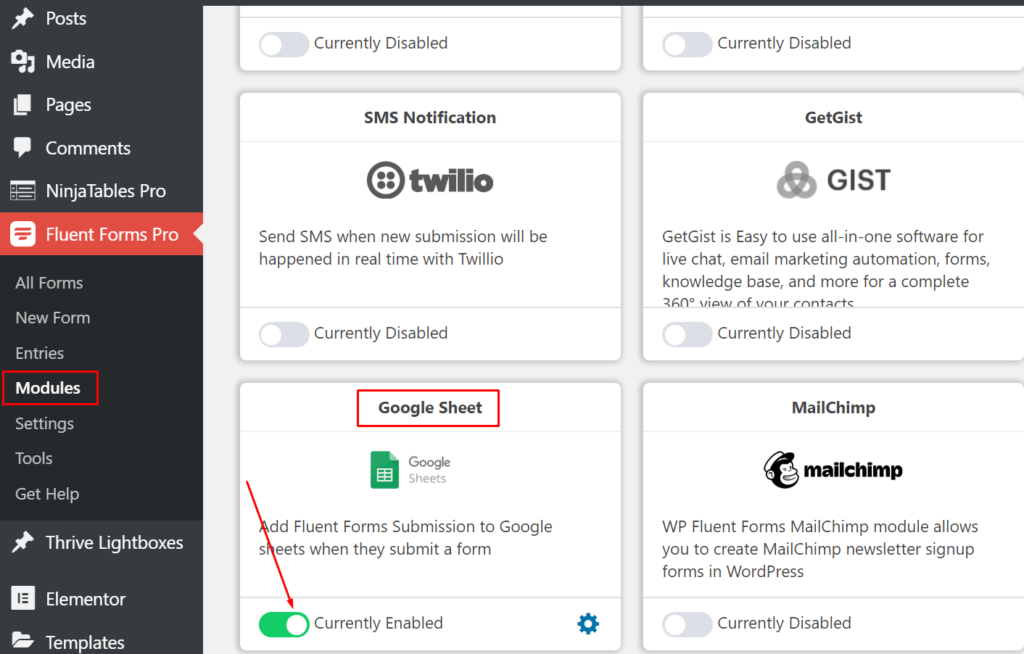Open Fluent Forms Settings submenu
Screen dimensions: 1024x654
(44, 424)
